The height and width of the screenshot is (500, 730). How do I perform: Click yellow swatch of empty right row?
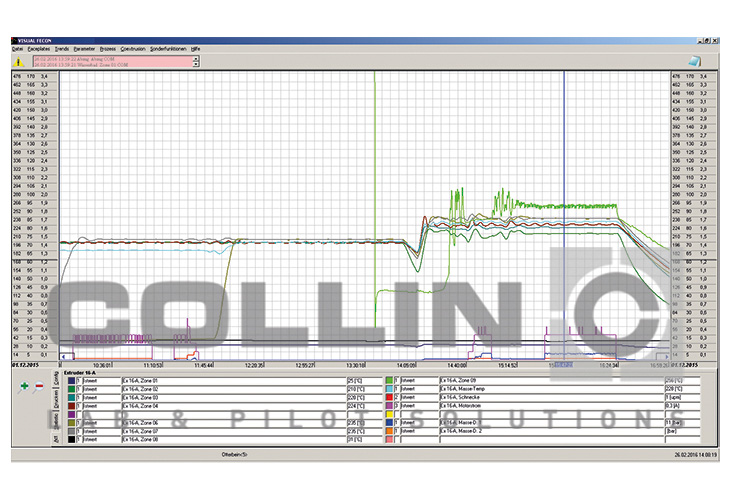click(389, 414)
